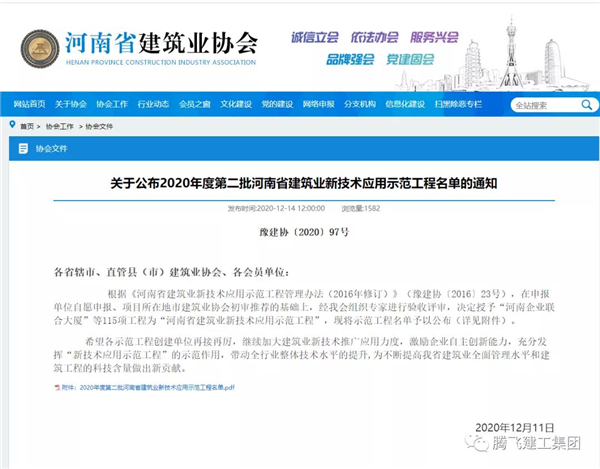Open the 网站首页 nav menu item
The height and width of the screenshot is (469, 600).
point(29,104)
